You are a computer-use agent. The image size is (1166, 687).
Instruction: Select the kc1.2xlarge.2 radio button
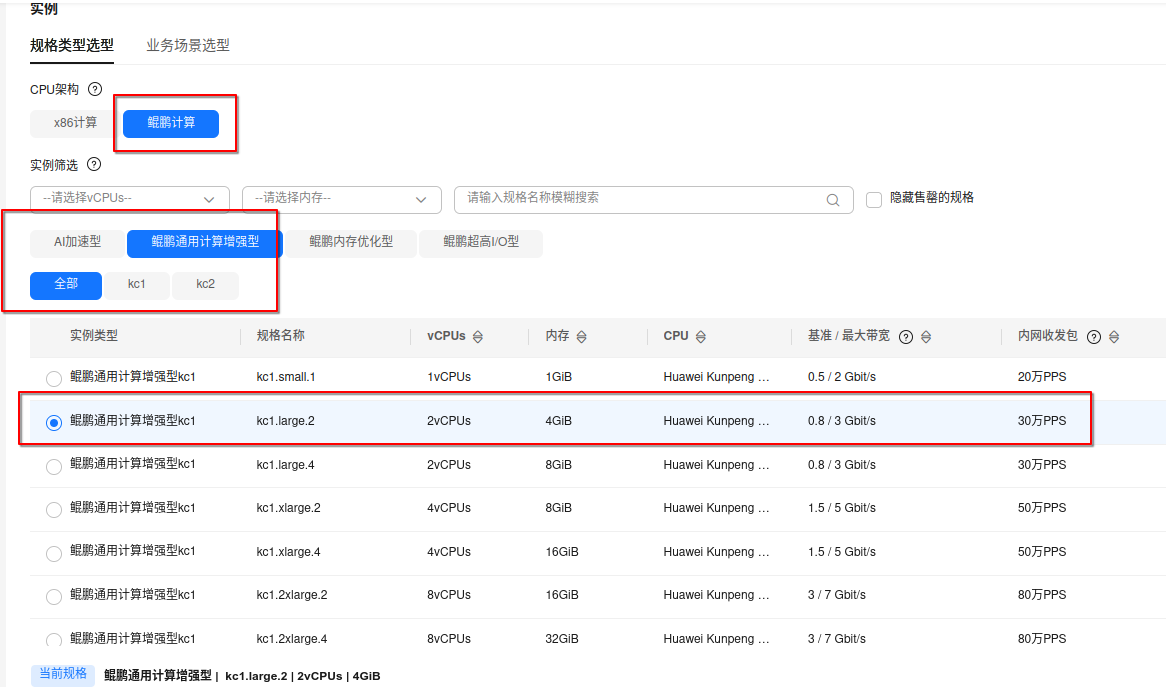[x=54, y=596]
